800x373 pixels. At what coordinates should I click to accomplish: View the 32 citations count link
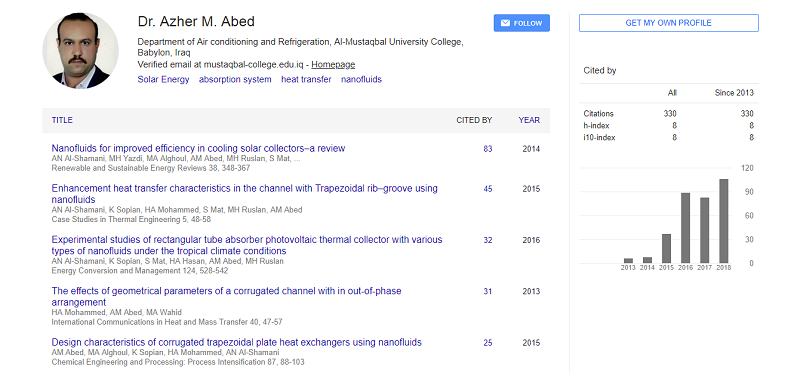(488, 240)
